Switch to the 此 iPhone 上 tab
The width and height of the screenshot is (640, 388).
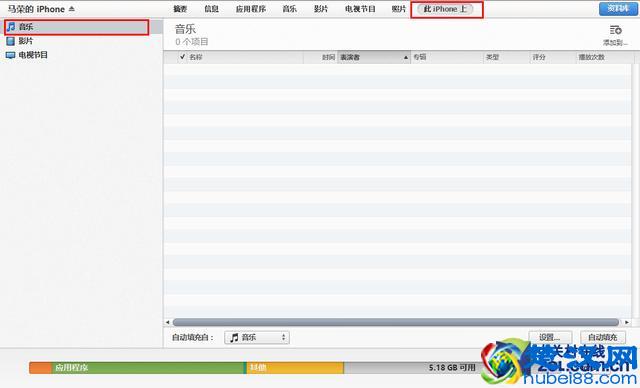point(445,9)
